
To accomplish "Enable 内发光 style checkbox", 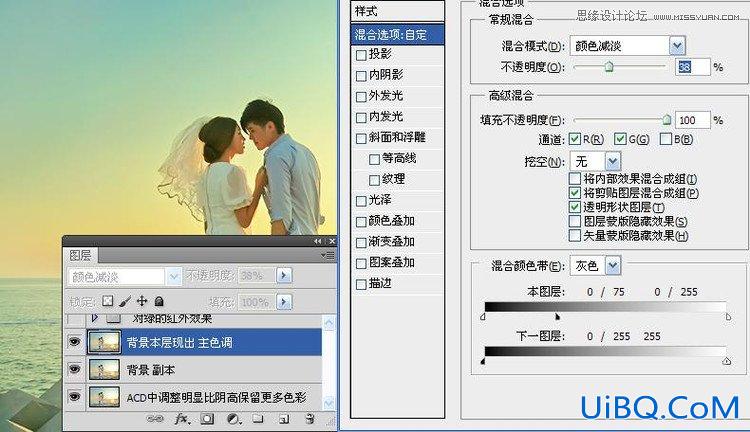I will pos(361,118).
